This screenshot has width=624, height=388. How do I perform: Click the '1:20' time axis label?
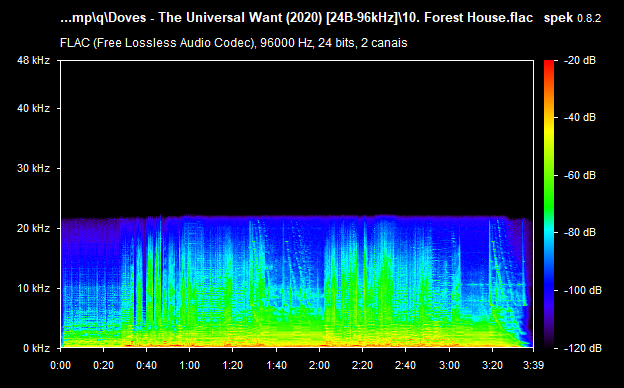coord(232,365)
